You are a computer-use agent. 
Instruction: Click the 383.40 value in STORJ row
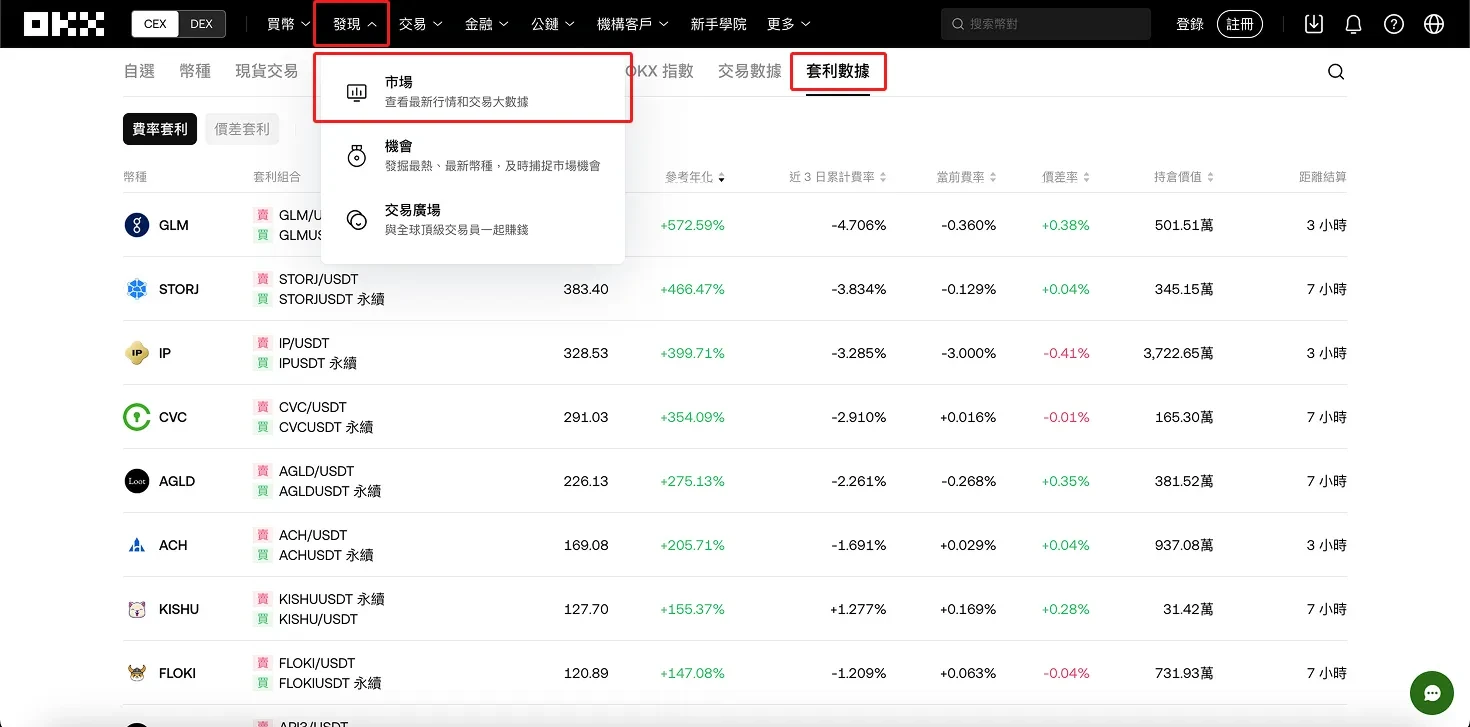[x=586, y=289]
